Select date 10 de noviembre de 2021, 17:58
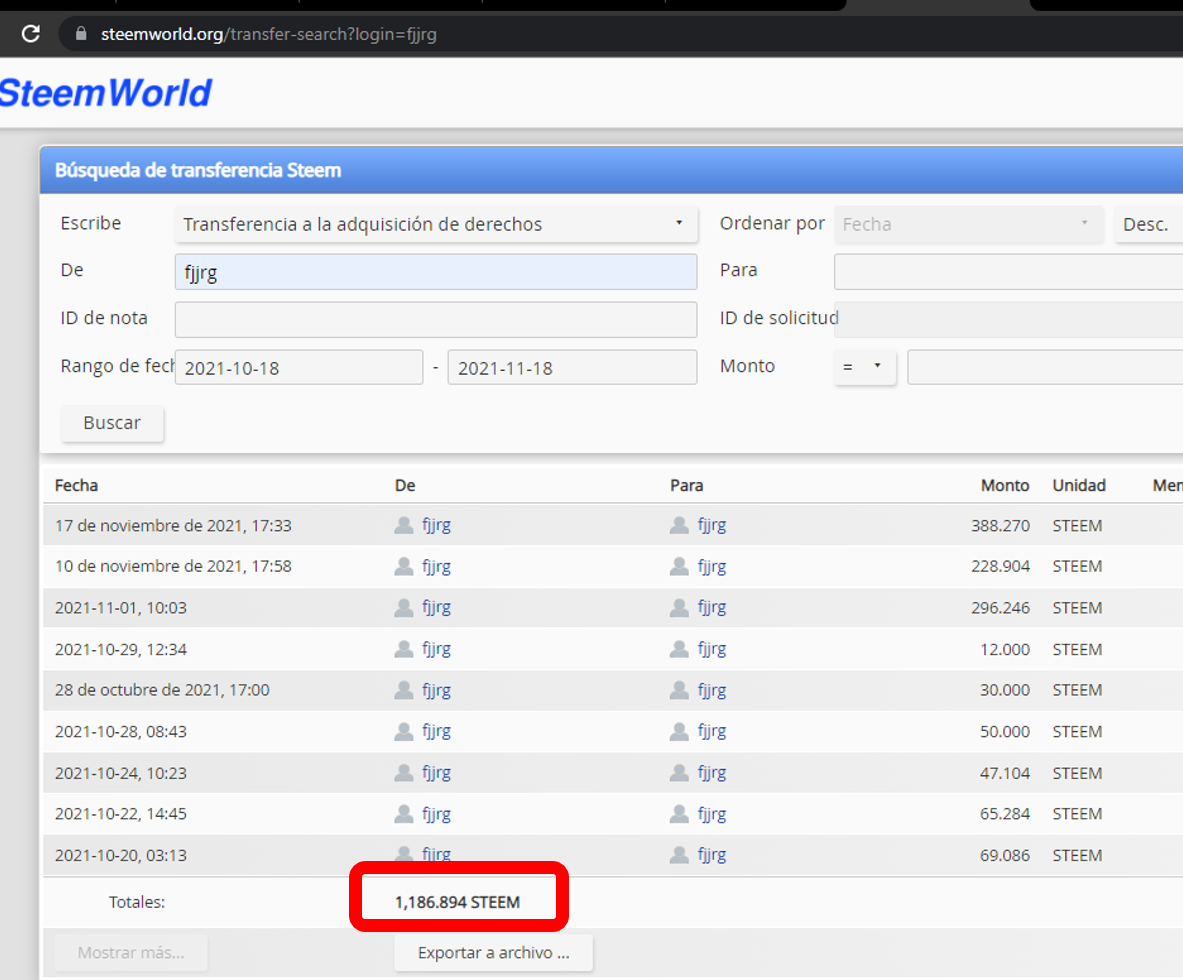The image size is (1183, 980). click(173, 567)
